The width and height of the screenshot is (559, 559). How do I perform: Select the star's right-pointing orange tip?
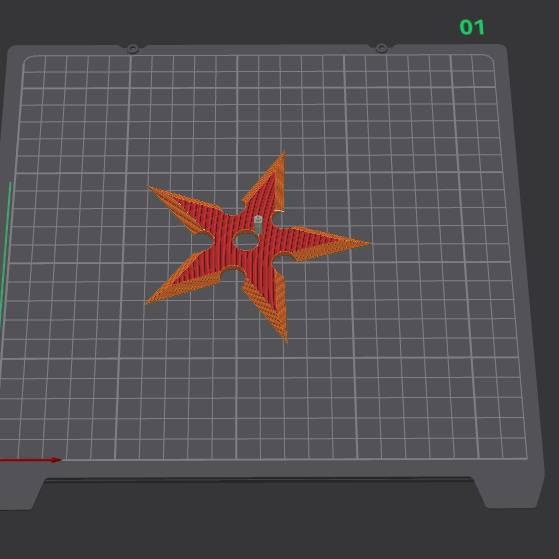[x=353, y=244]
